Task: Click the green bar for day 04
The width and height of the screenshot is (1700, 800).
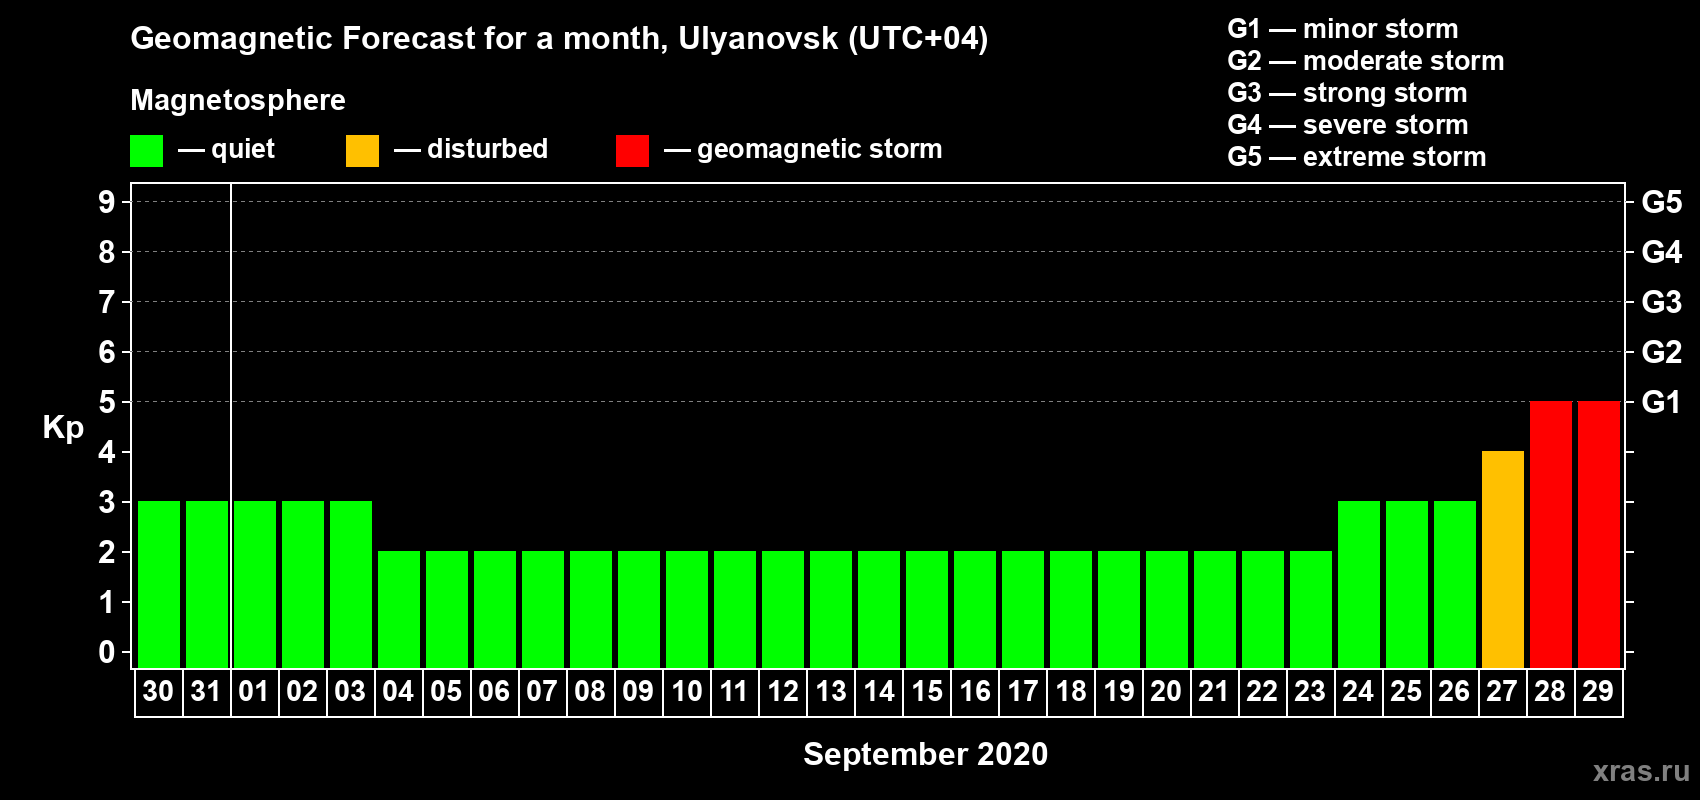Action: click(399, 609)
